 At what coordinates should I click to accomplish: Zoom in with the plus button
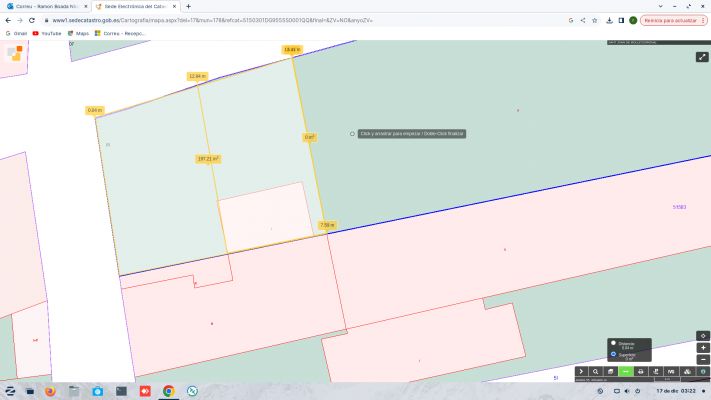[703, 347]
